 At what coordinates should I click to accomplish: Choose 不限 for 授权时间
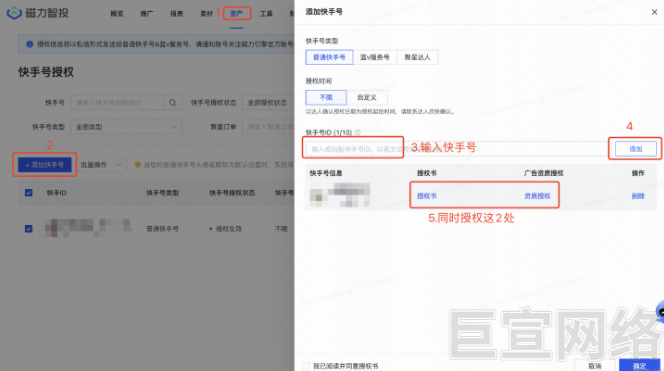(x=326, y=97)
